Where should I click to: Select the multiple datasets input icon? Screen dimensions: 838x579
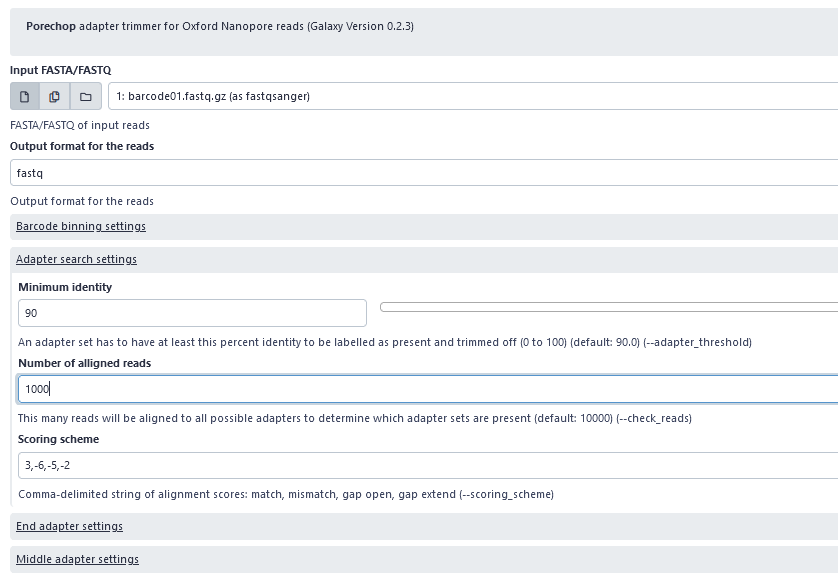[x=54, y=96]
